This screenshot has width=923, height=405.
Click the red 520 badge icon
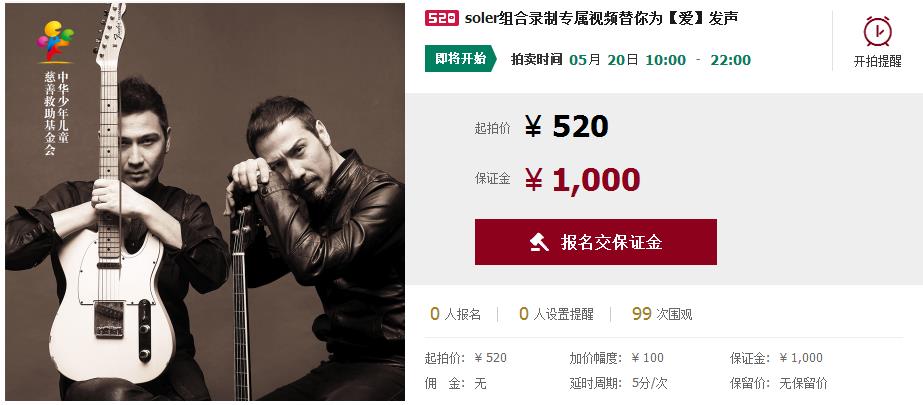coord(441,18)
